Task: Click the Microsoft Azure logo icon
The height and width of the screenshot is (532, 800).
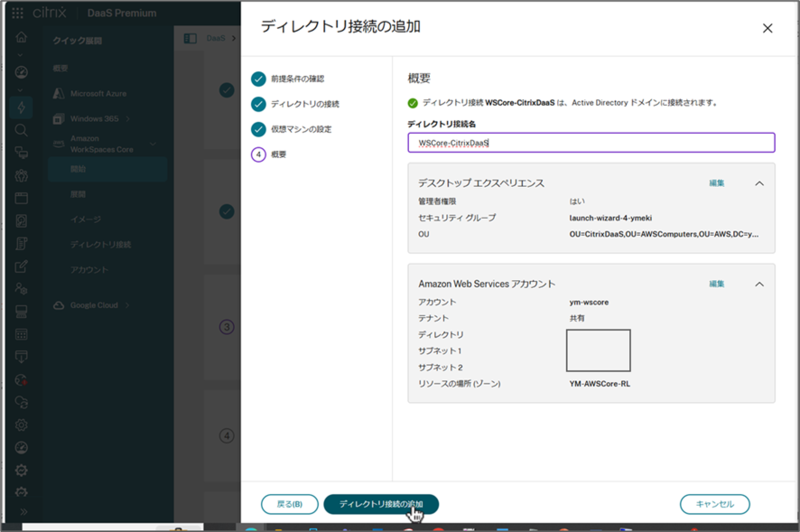Action: coord(59,93)
